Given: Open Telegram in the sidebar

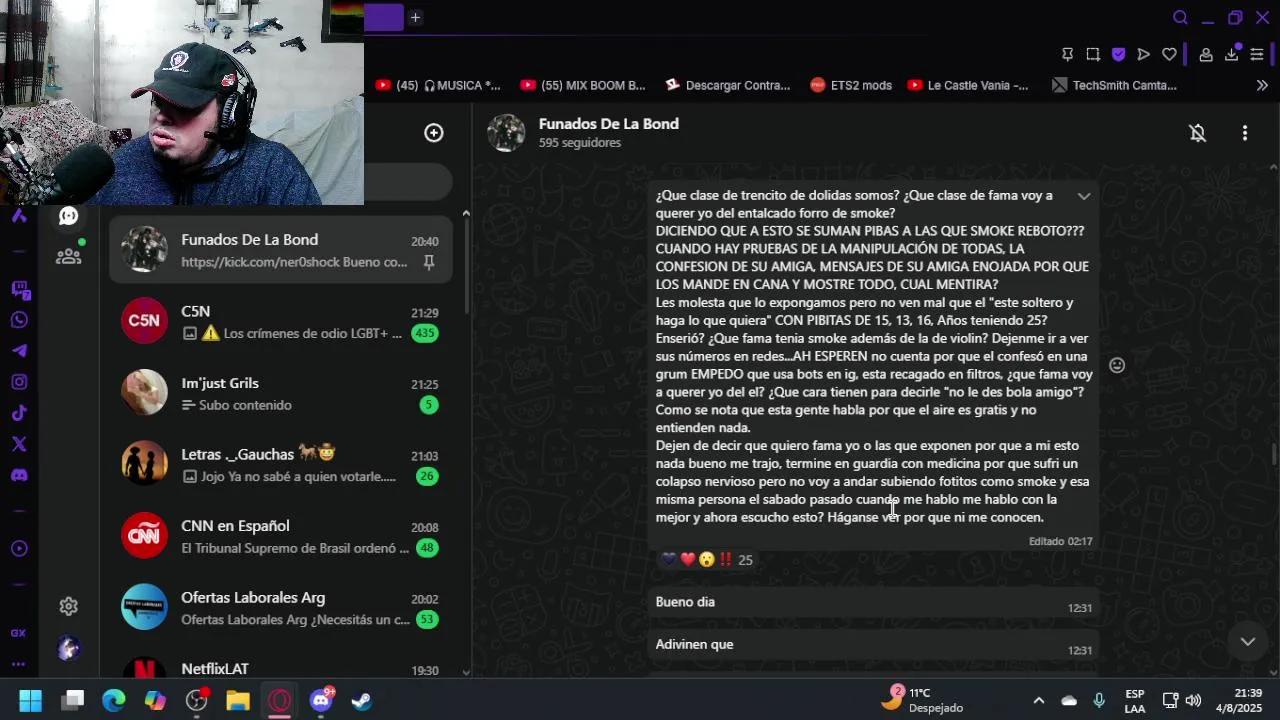Looking at the screenshot, I should (19, 351).
